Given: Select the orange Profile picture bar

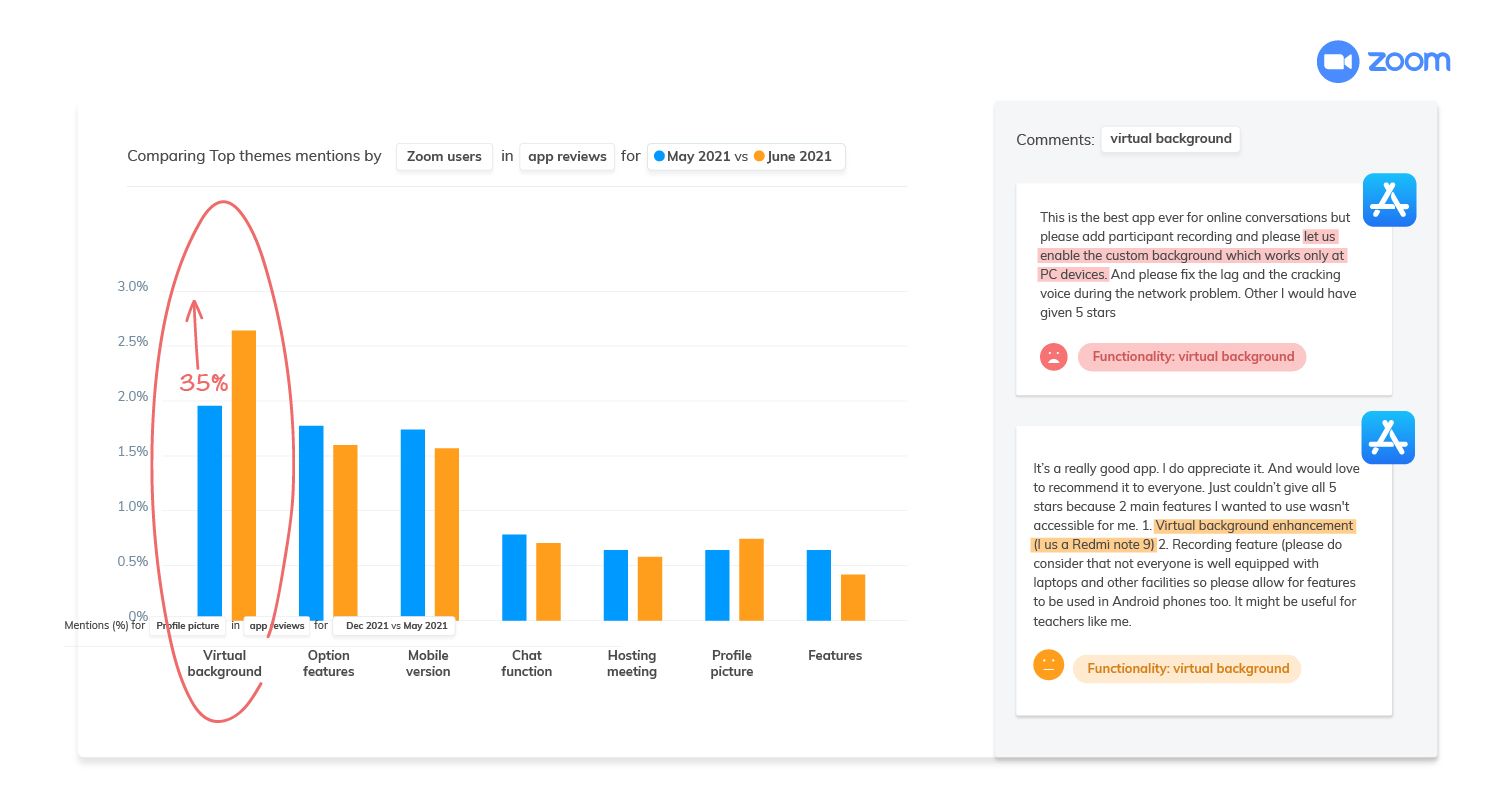Looking at the screenshot, I should (x=751, y=580).
